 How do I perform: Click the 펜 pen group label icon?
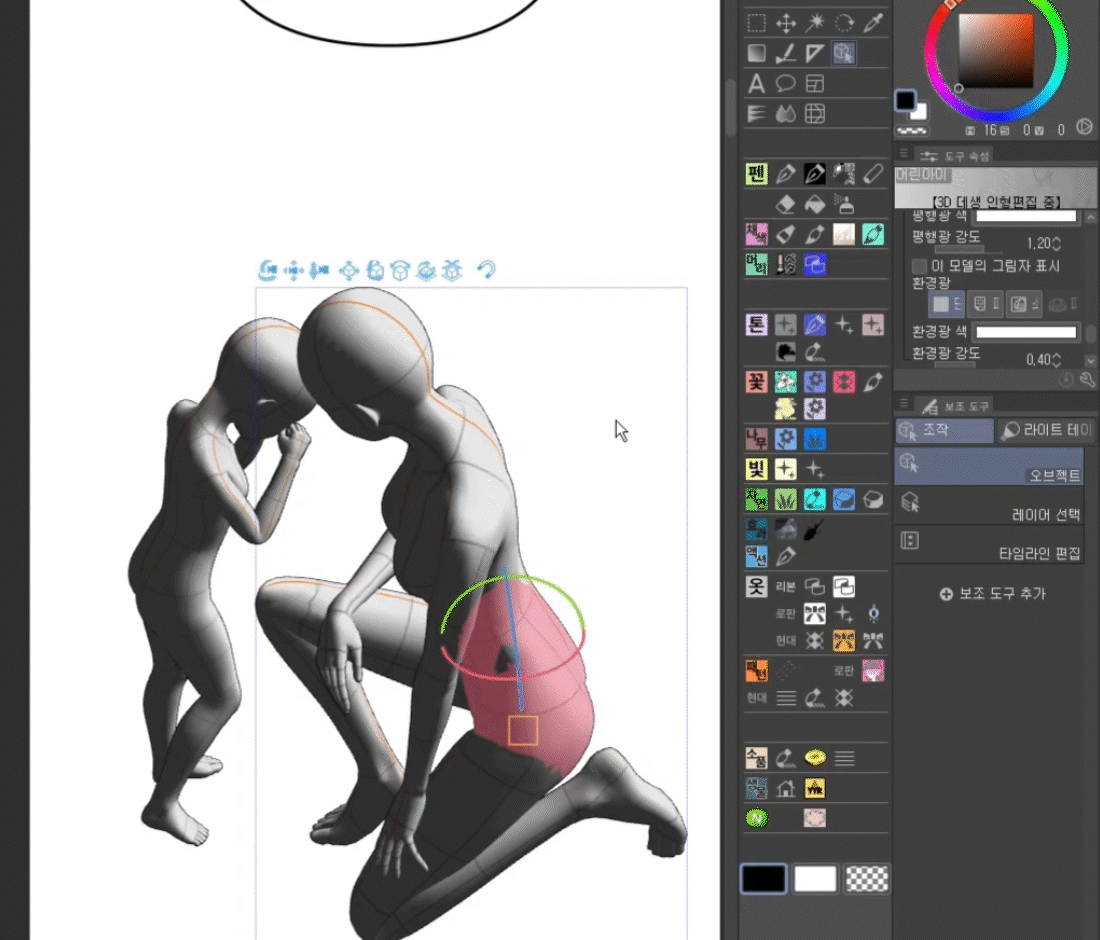[x=756, y=173]
